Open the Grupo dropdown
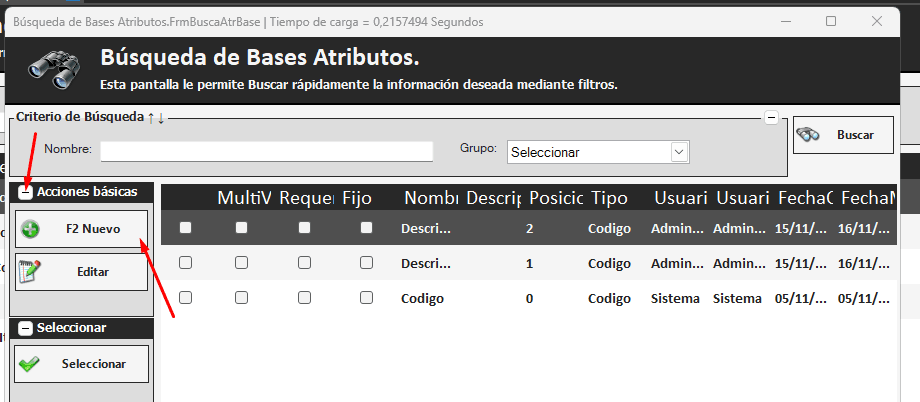This screenshot has height=402, width=920. tap(680, 152)
